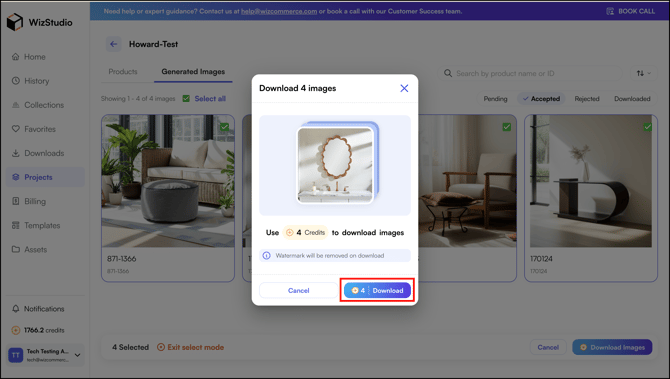Open the 170124 console table thumbnail
This screenshot has width=670, height=379.
click(x=591, y=181)
